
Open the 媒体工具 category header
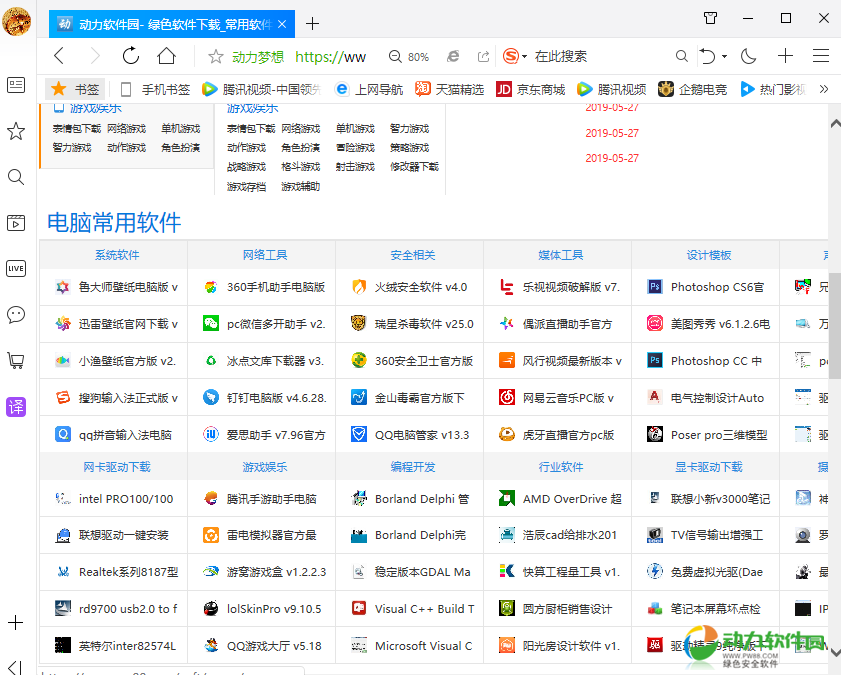point(561,255)
